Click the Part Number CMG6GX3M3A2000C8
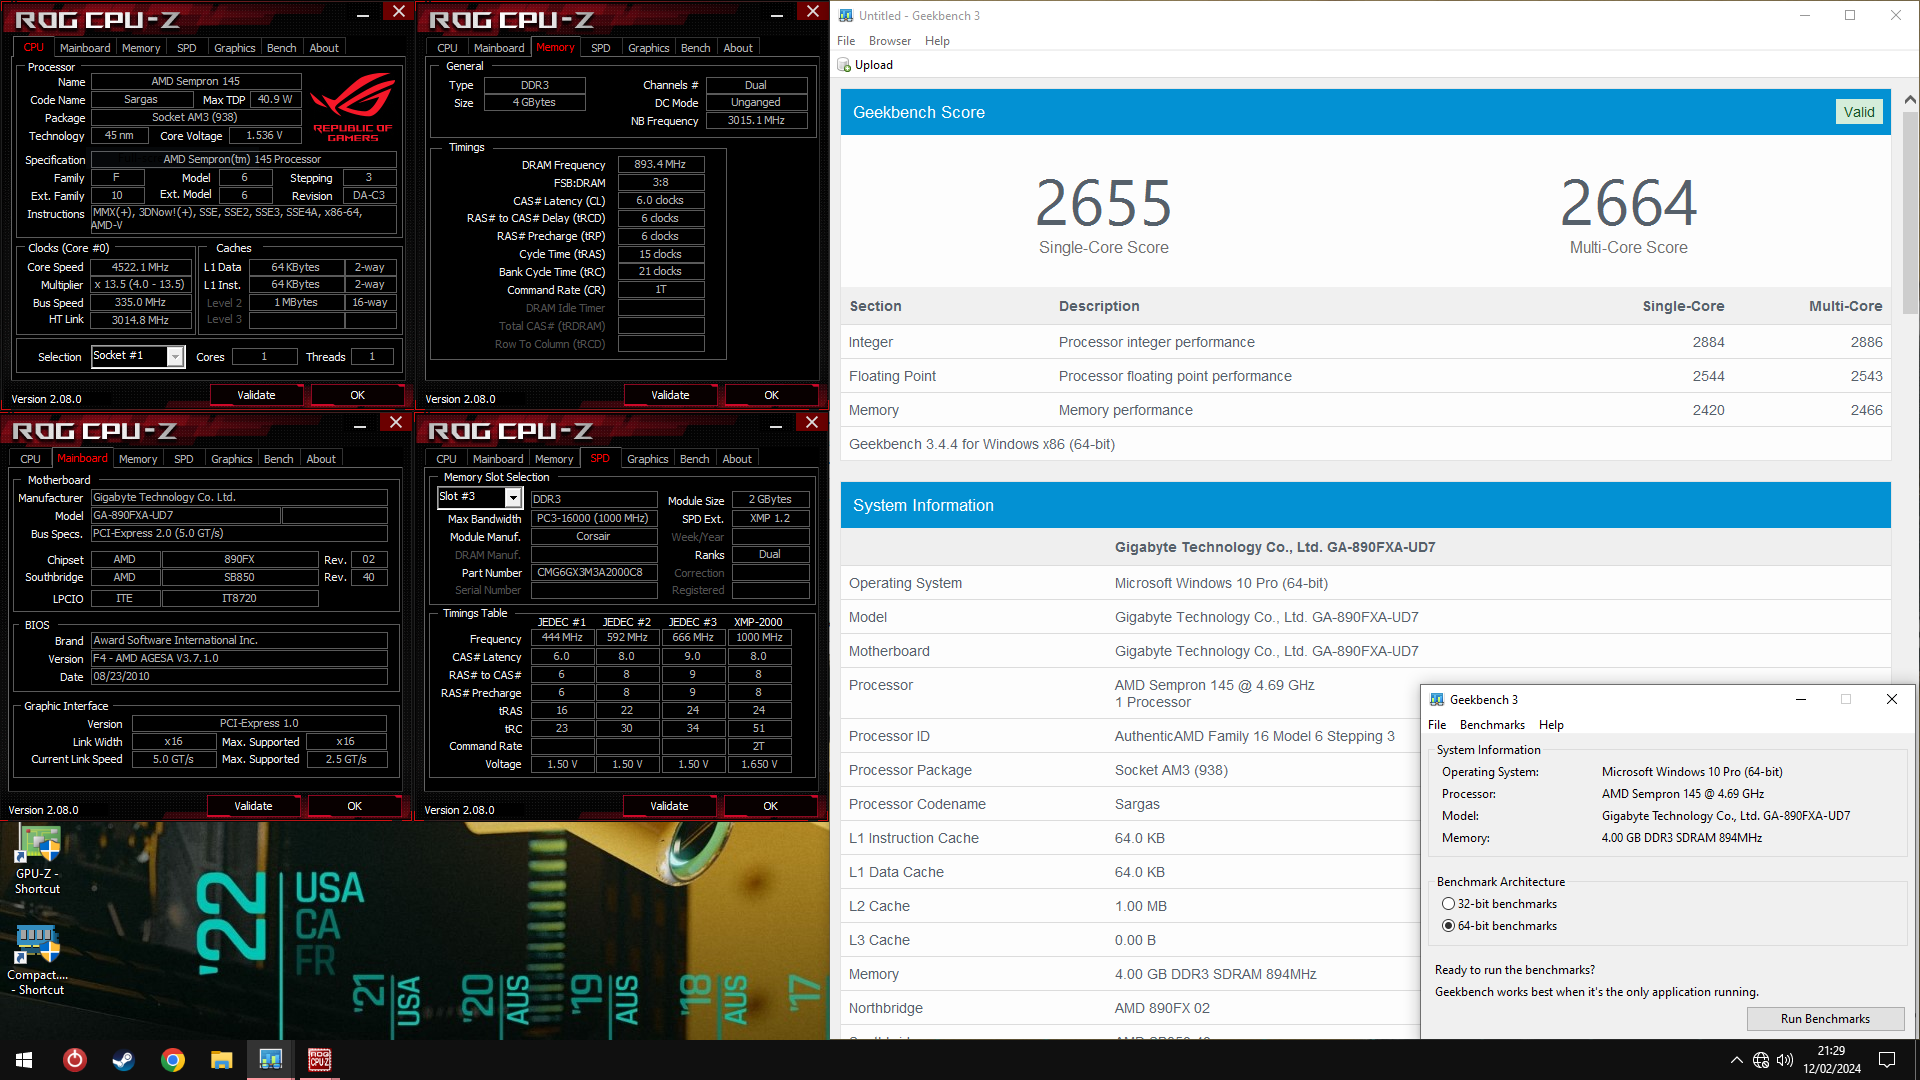Viewport: 1920px width, 1080px height. (x=593, y=573)
